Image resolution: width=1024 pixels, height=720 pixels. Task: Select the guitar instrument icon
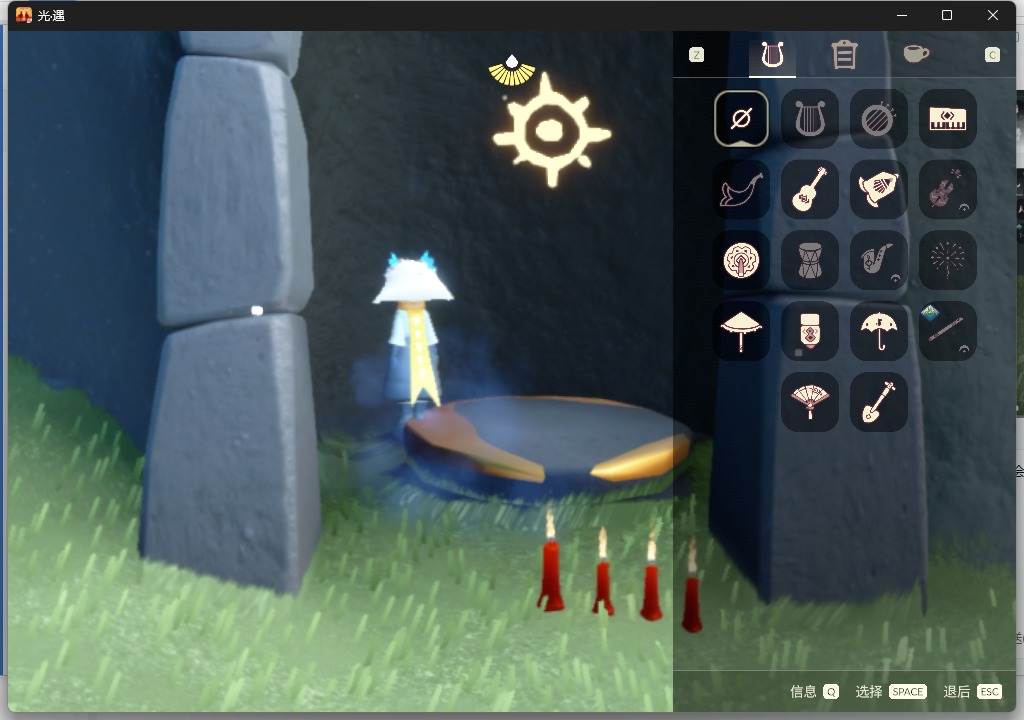tap(810, 189)
